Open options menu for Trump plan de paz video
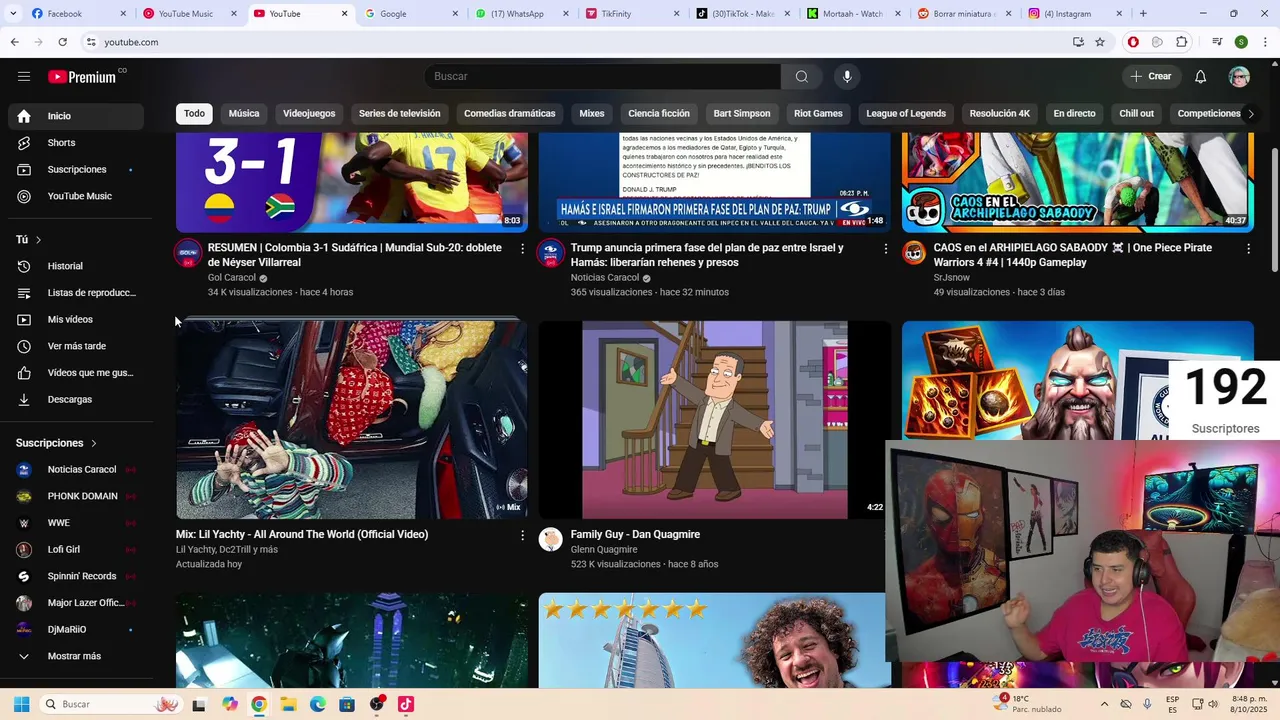1280x720 pixels. (885, 248)
